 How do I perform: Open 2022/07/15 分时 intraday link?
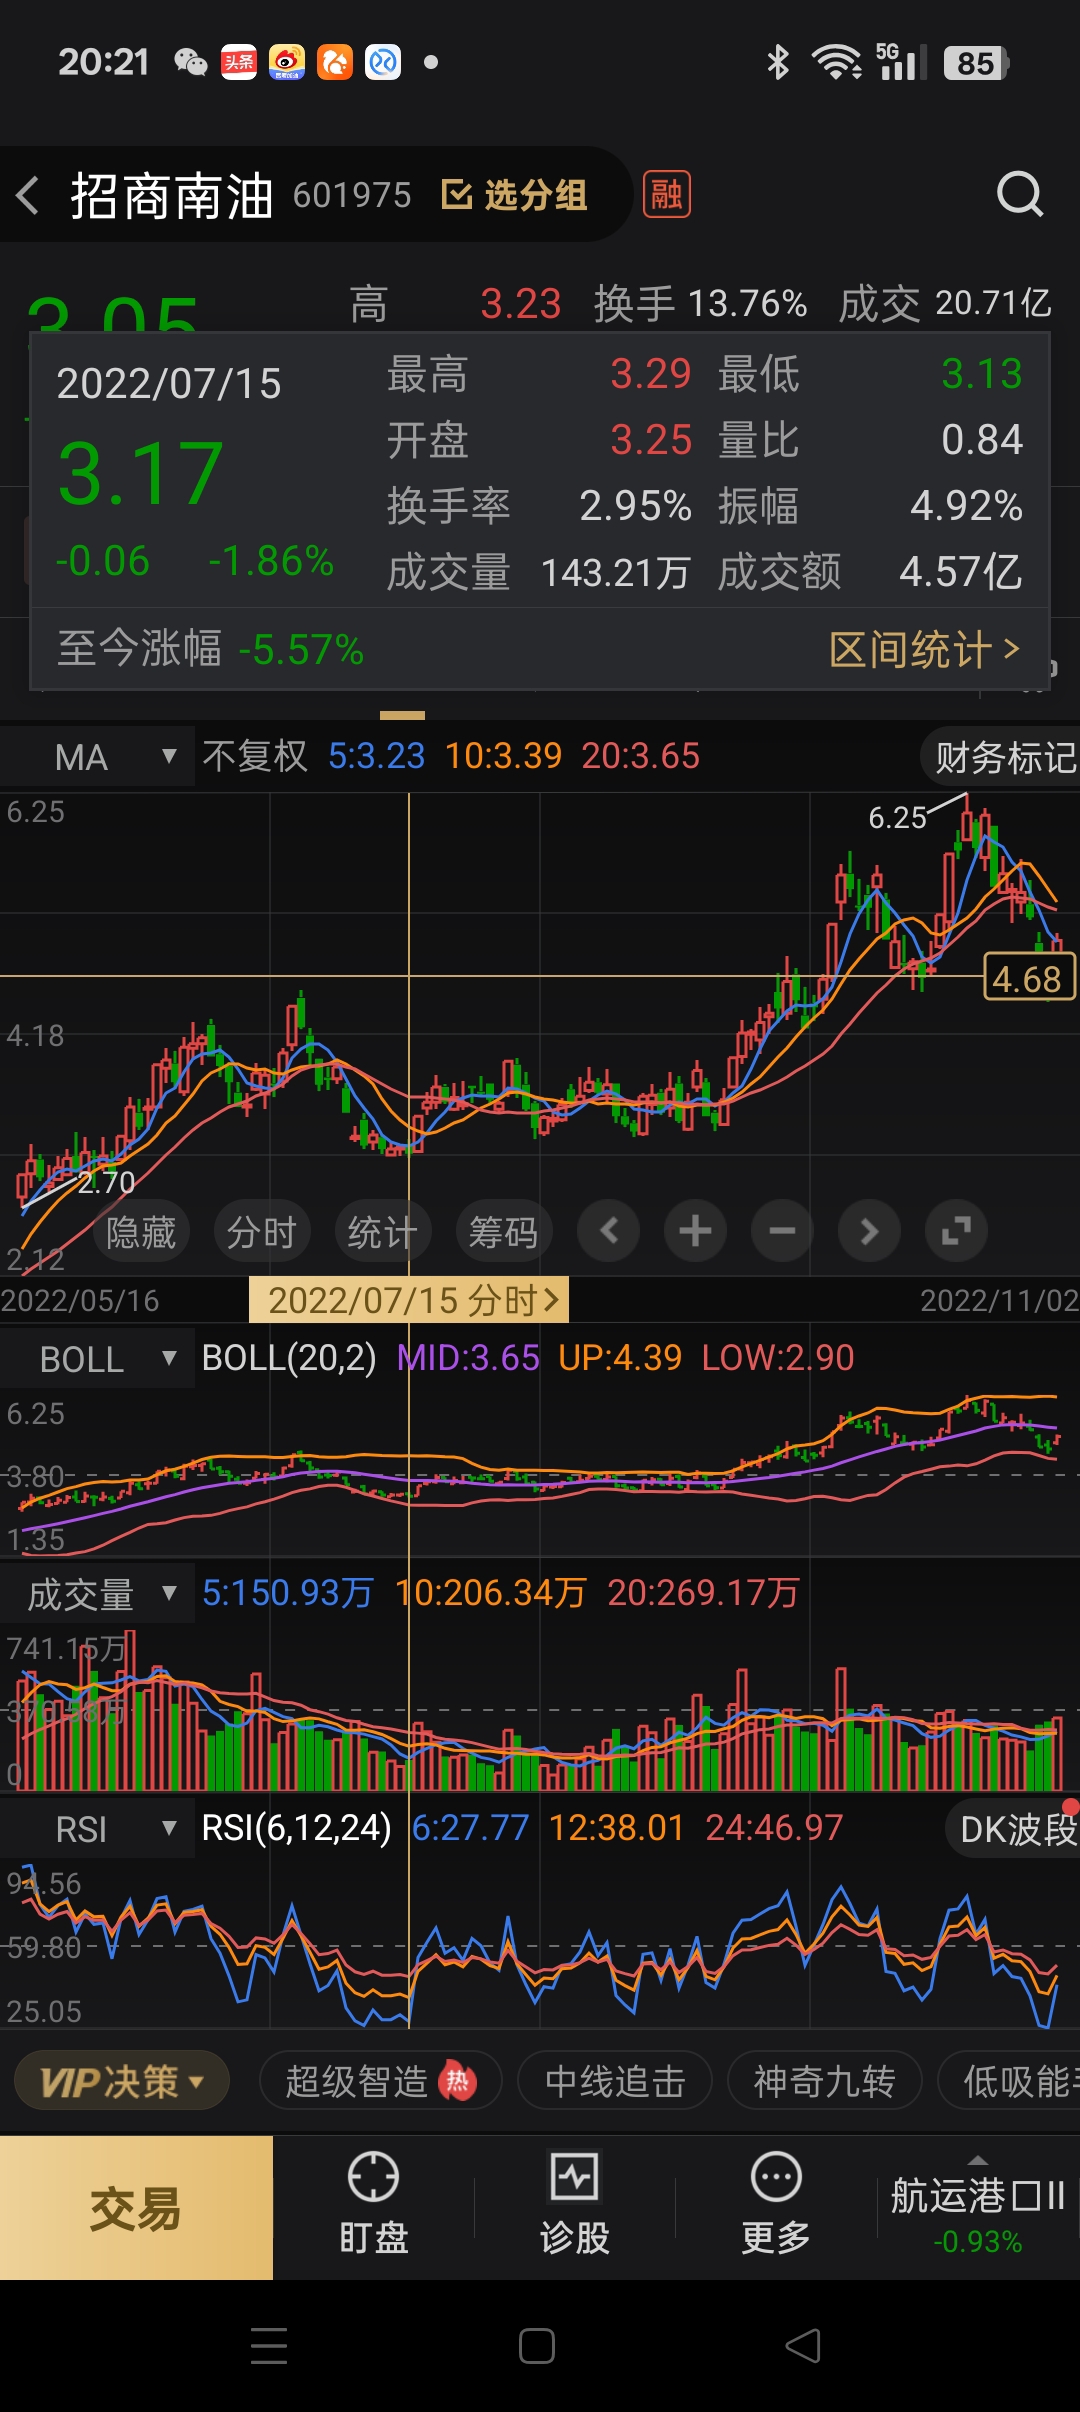pos(409,1300)
